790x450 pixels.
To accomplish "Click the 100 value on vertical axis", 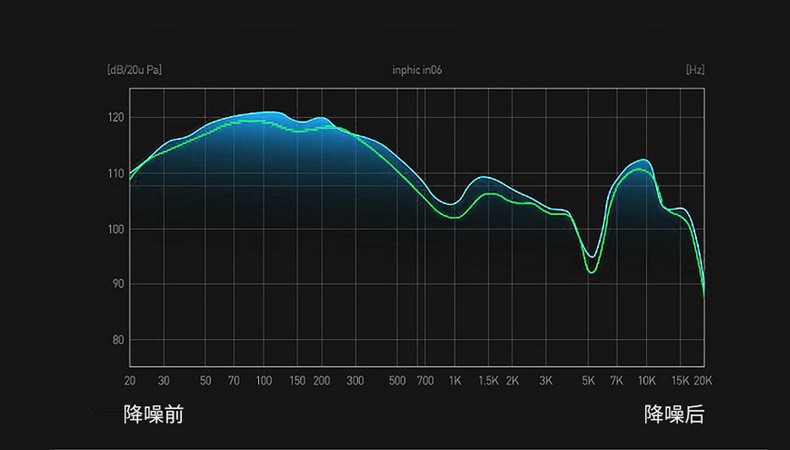I will (116, 229).
